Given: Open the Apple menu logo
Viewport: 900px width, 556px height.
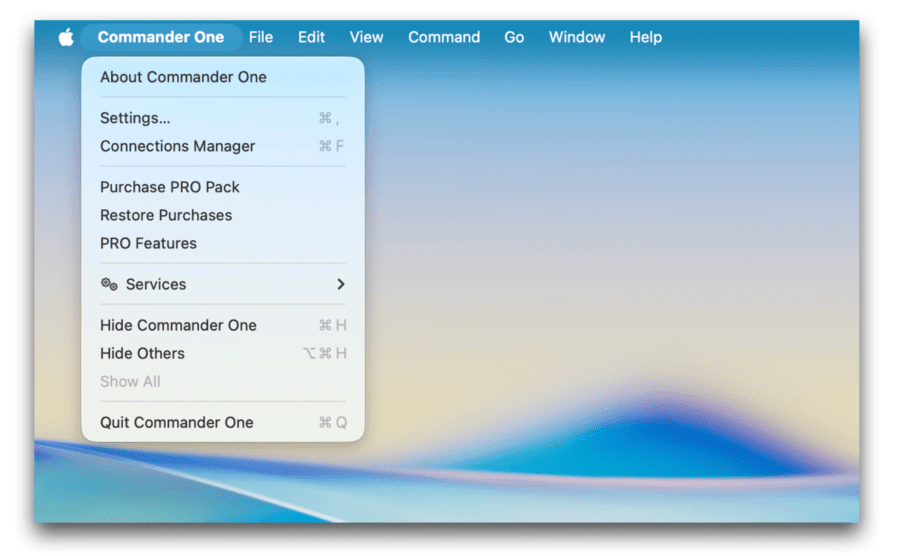Looking at the screenshot, I should coord(66,37).
